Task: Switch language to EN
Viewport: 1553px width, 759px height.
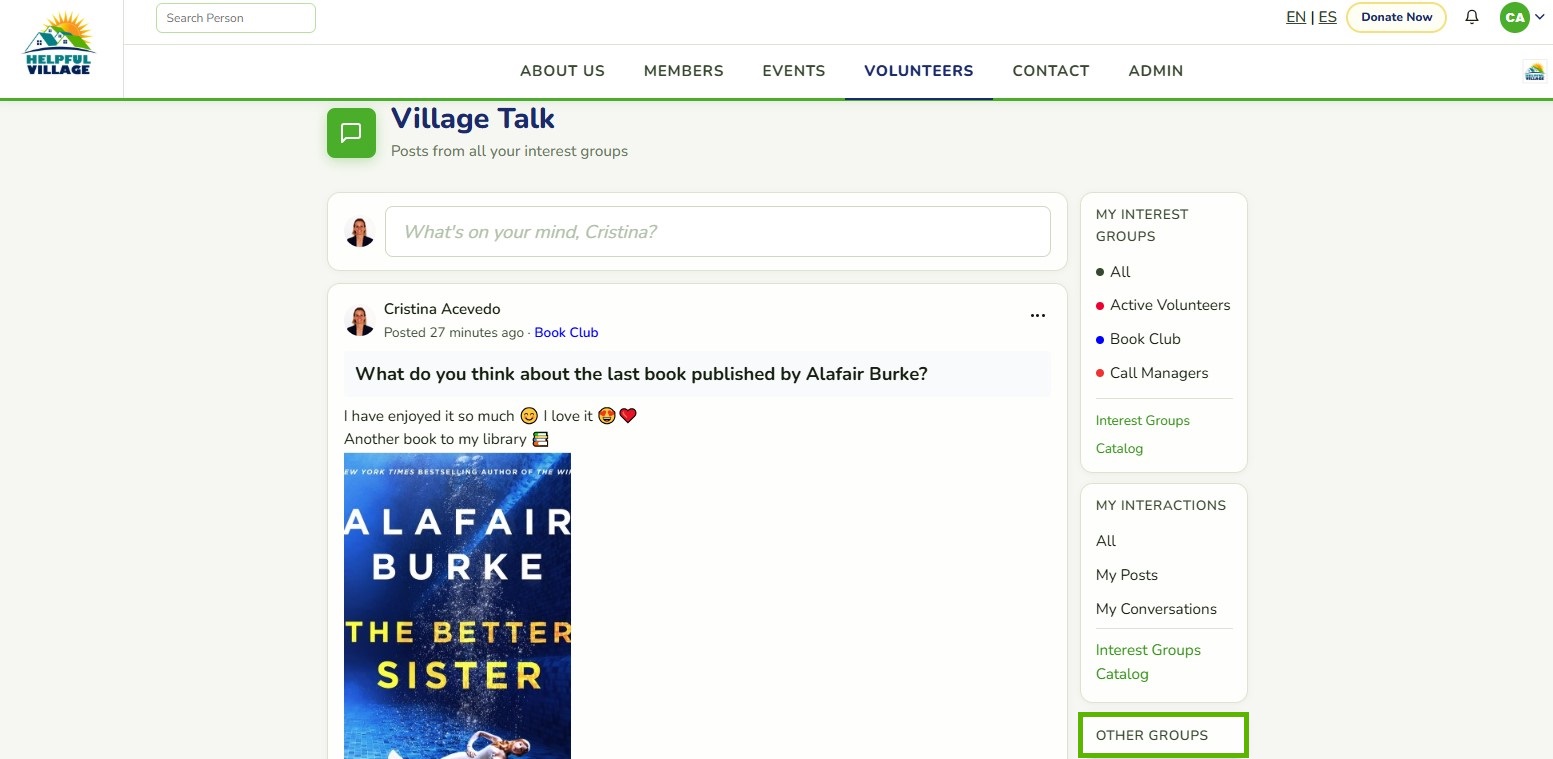Action: click(x=1296, y=17)
